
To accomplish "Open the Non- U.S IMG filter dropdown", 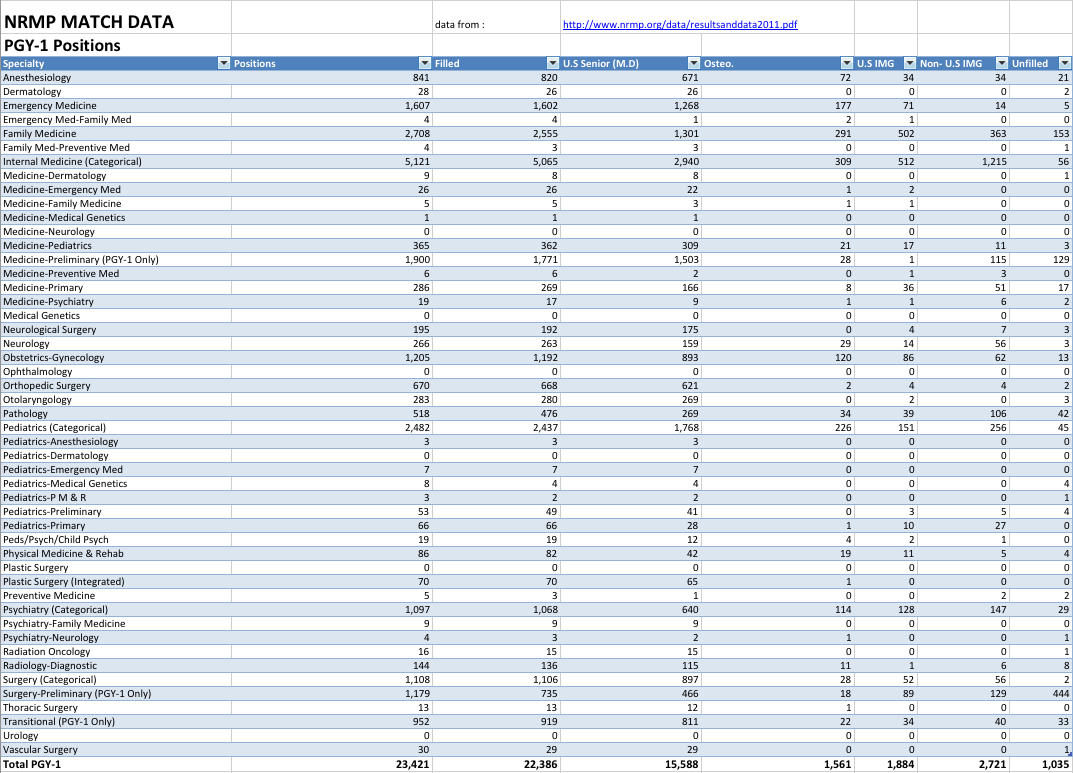I will (1002, 64).
